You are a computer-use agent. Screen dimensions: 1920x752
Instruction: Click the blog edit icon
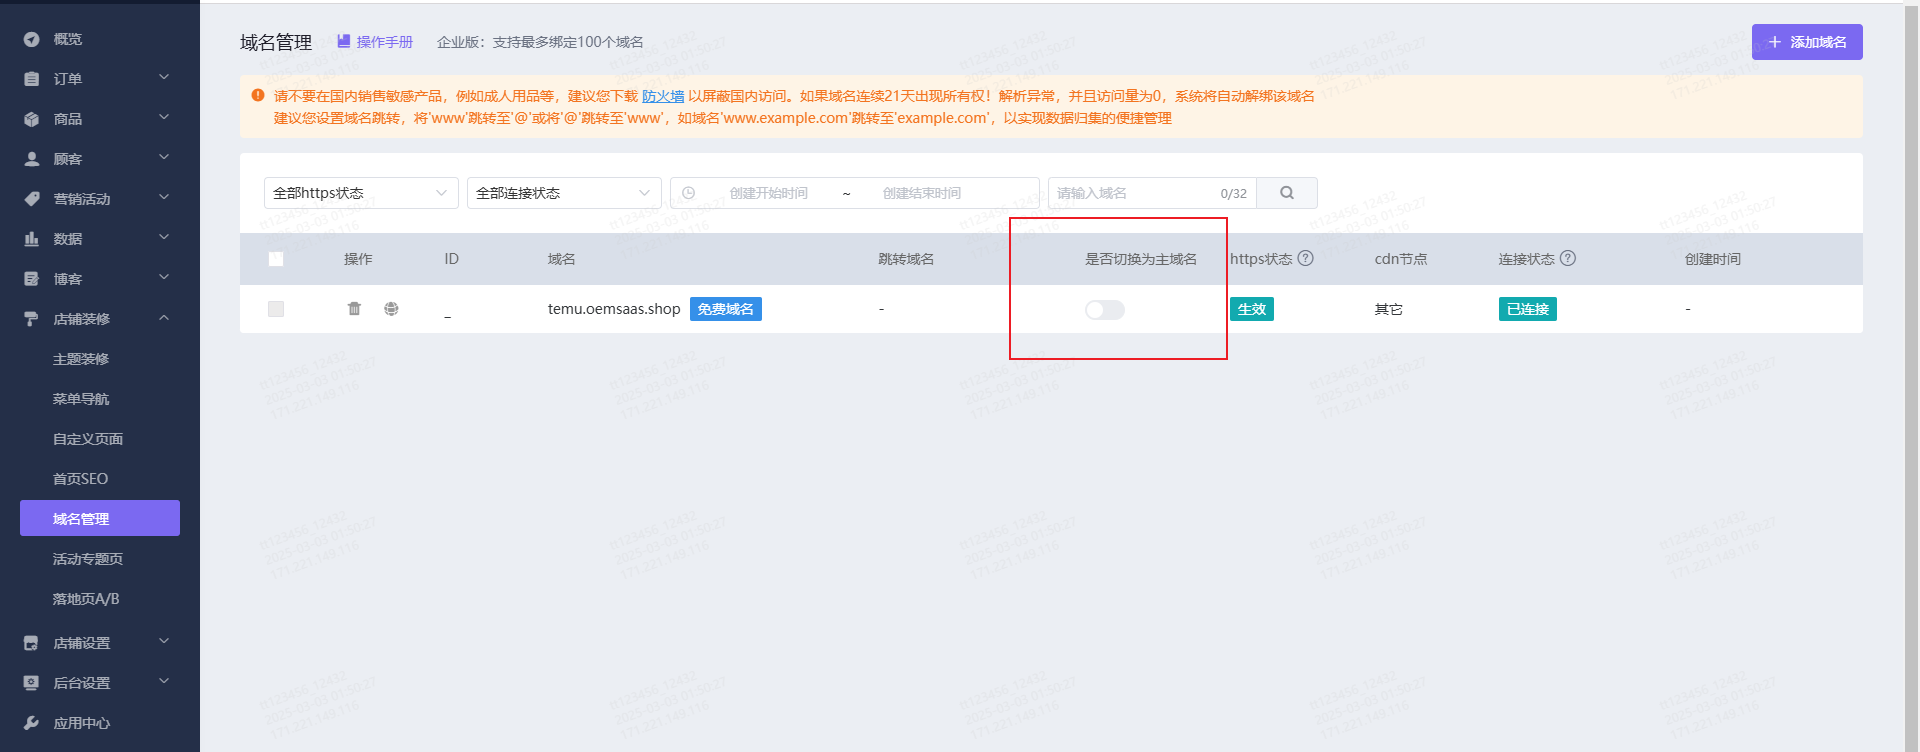coord(31,279)
